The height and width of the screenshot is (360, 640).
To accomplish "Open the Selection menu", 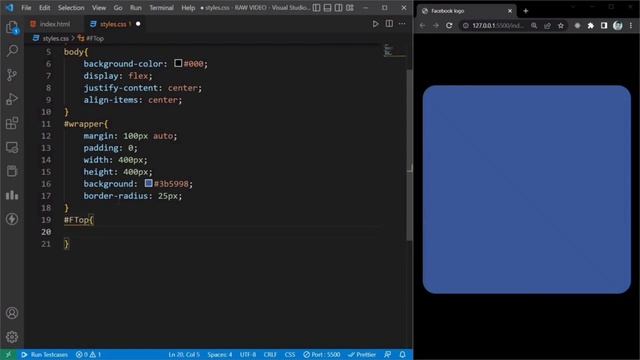I will [x=71, y=8].
